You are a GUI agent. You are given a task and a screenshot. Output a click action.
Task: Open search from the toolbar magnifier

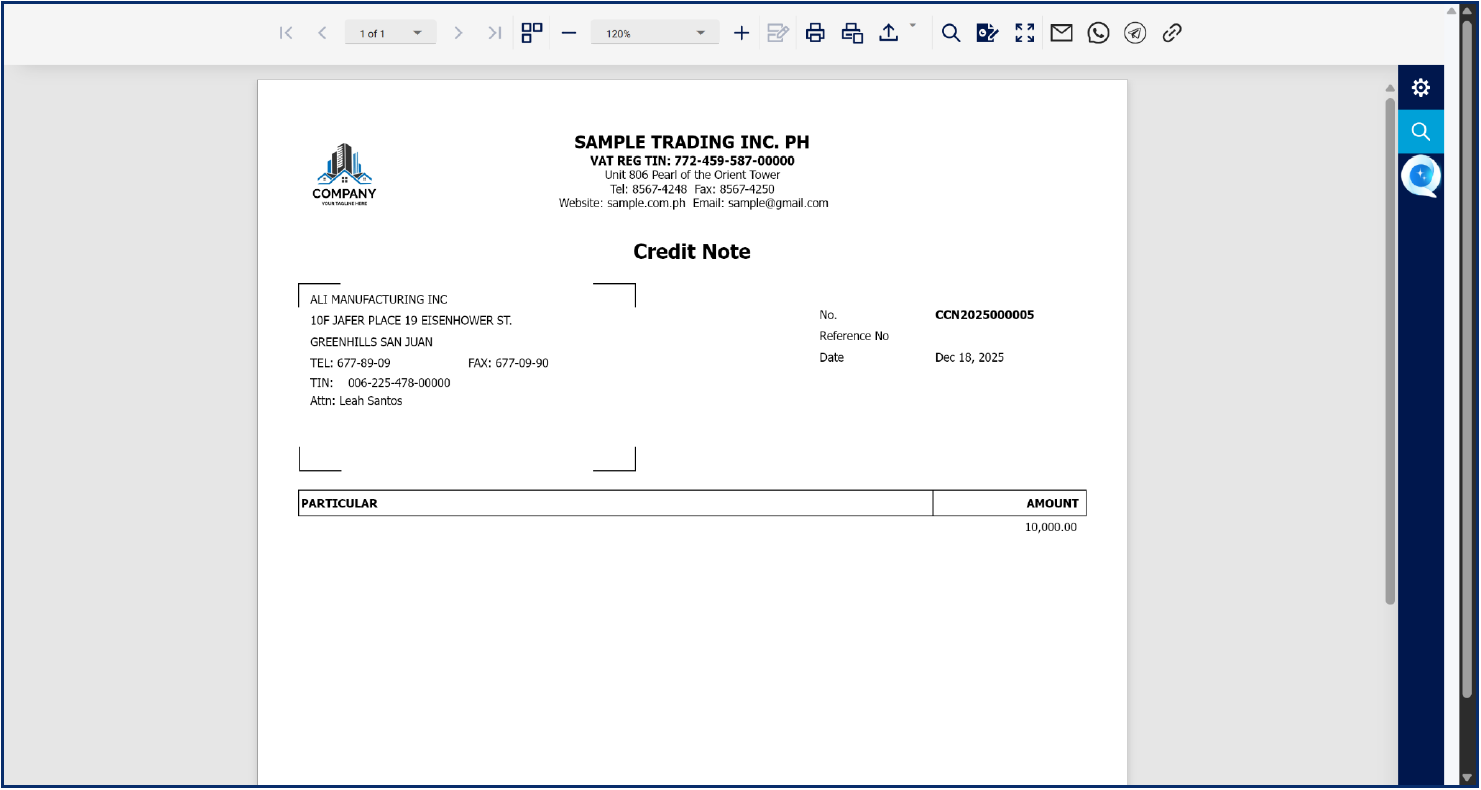pyautogui.click(x=951, y=33)
